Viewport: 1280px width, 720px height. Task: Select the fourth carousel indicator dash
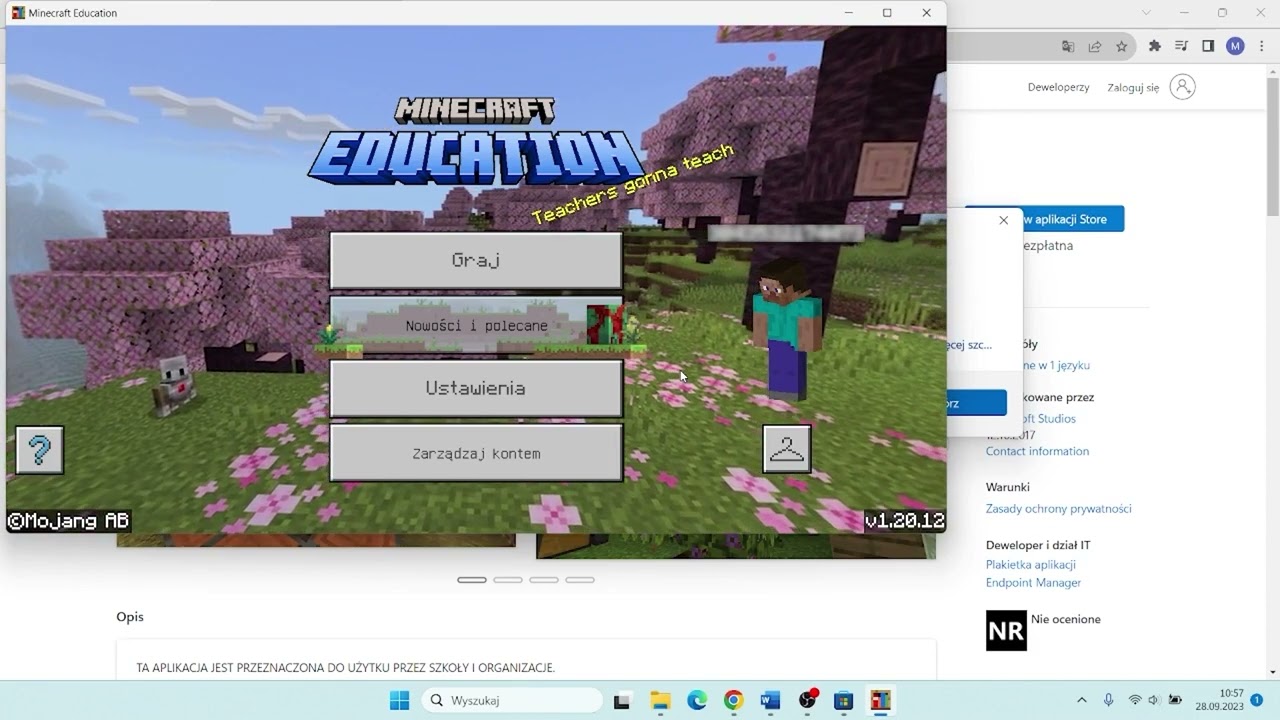tap(580, 580)
